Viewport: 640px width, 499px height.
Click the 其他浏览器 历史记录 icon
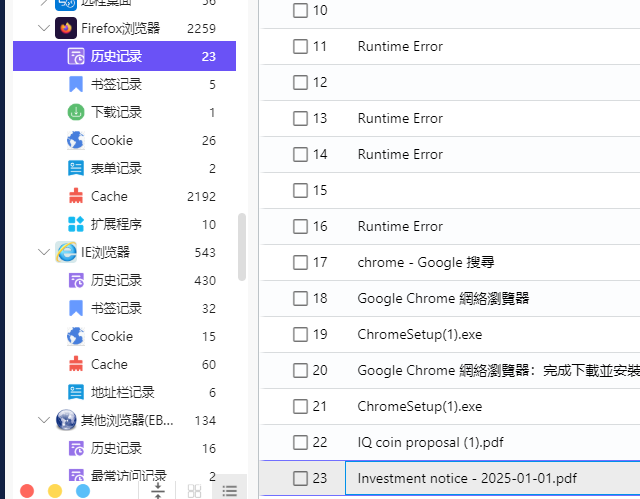(x=76, y=448)
